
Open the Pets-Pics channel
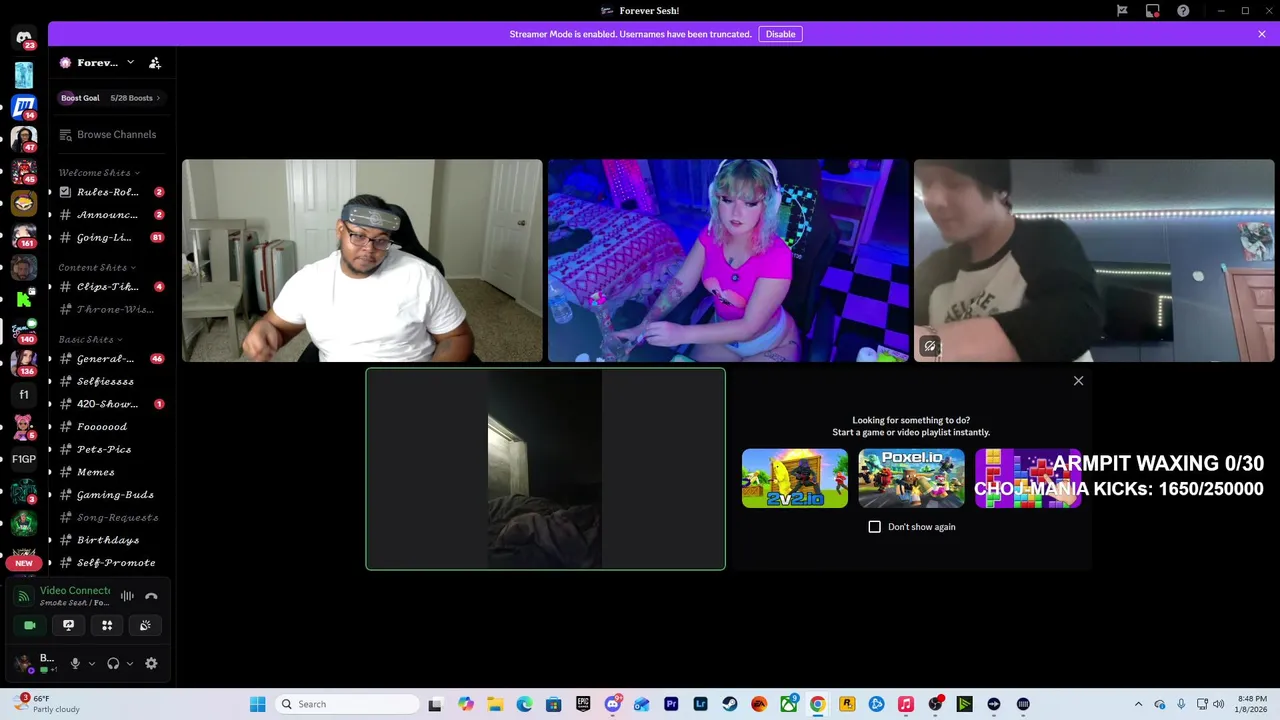click(110, 449)
